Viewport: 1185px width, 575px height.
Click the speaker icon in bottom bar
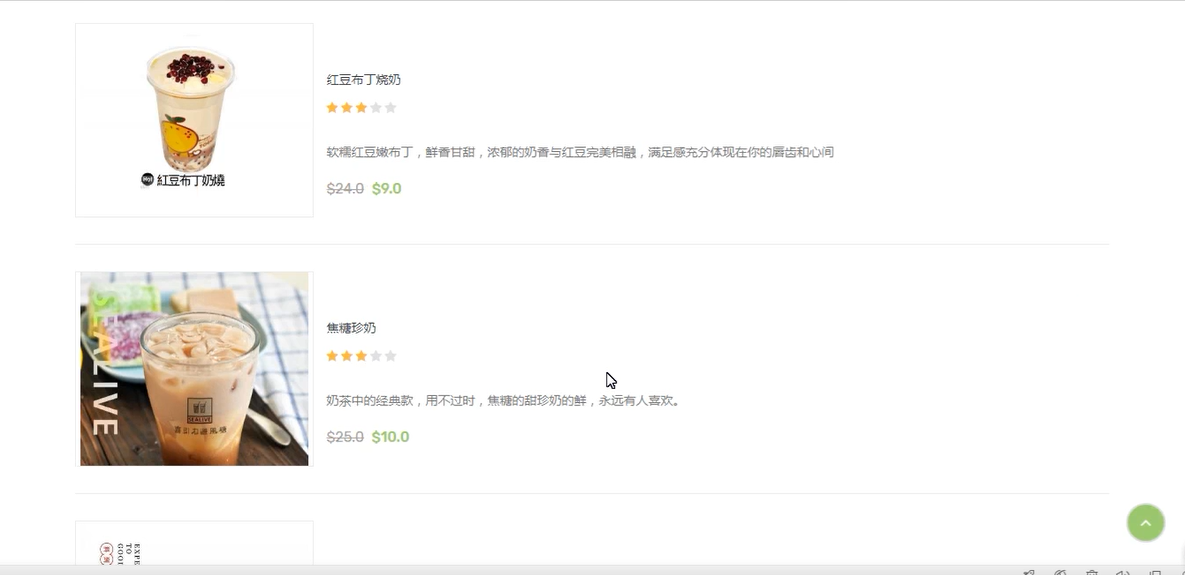point(1123,573)
